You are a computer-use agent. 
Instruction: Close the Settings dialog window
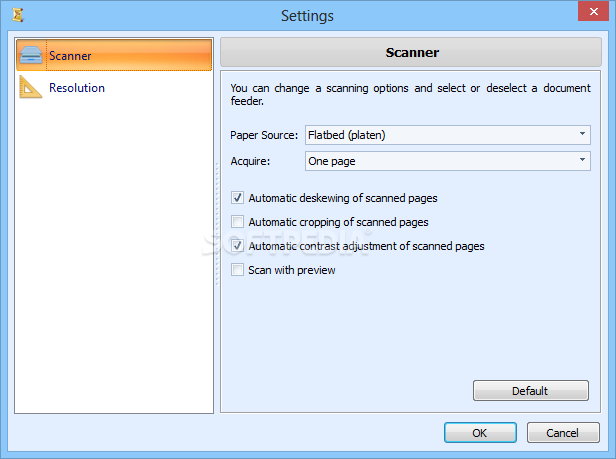click(x=593, y=11)
